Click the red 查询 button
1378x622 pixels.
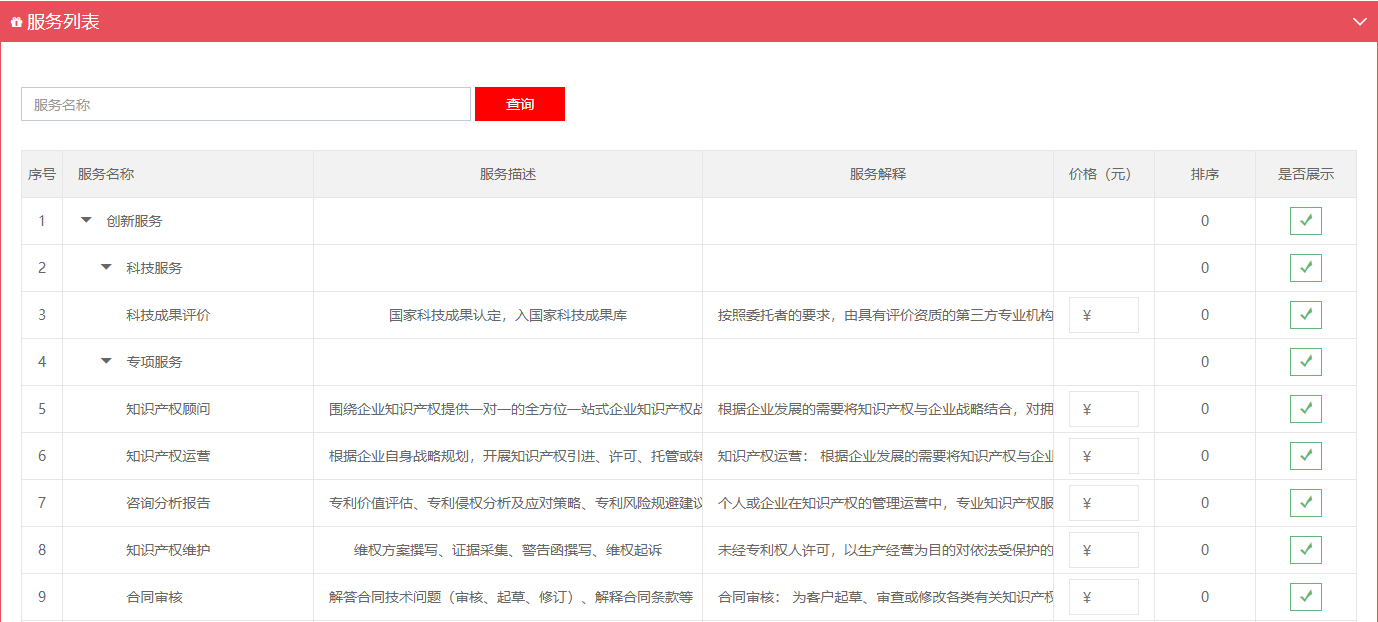(x=520, y=104)
